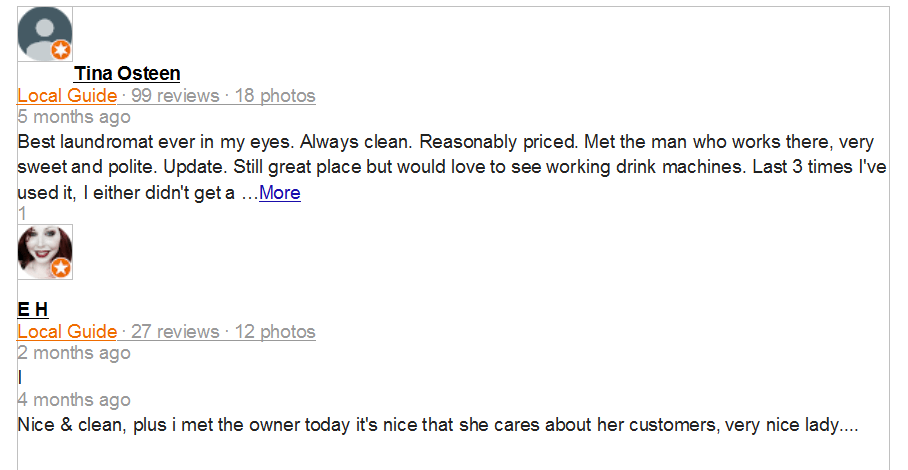
Task: Click the orange star badge on E H's avatar
Action: click(61, 267)
